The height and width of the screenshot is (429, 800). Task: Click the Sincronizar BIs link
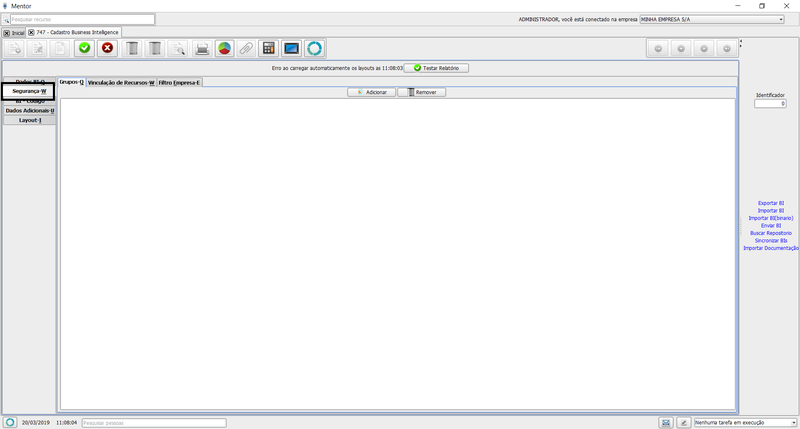click(771, 240)
